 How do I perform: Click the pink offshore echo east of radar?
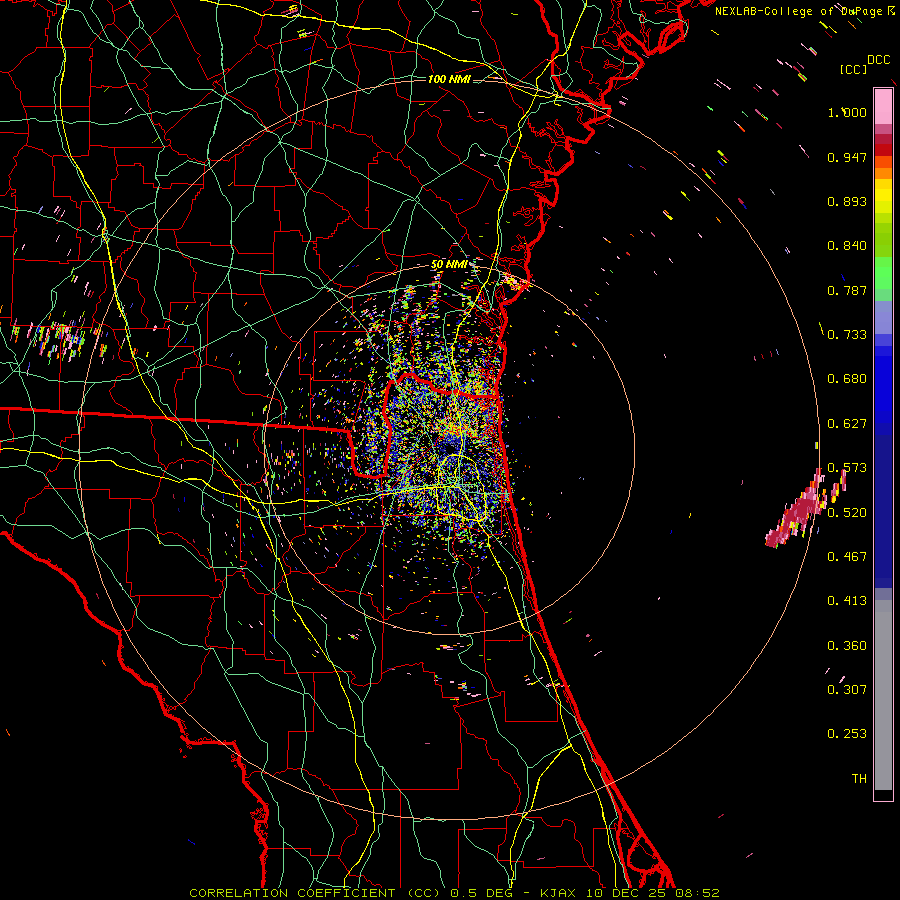coord(799,511)
